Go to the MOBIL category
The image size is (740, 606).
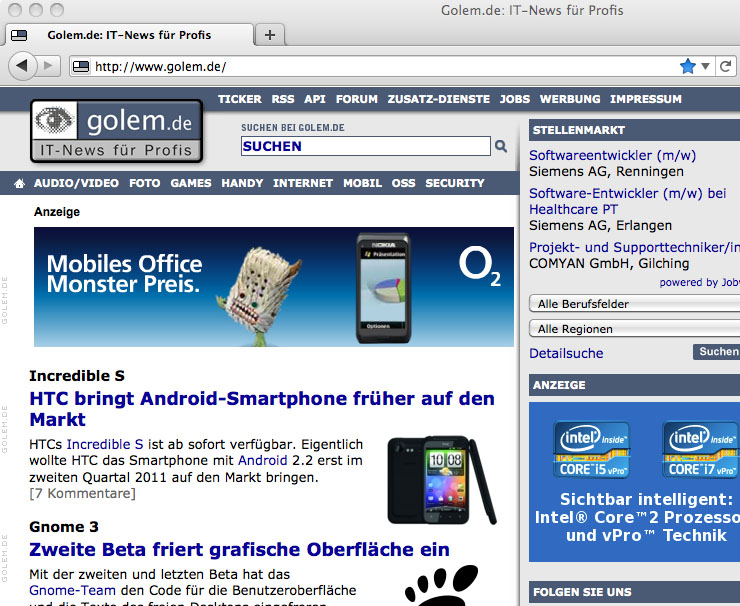(x=362, y=183)
